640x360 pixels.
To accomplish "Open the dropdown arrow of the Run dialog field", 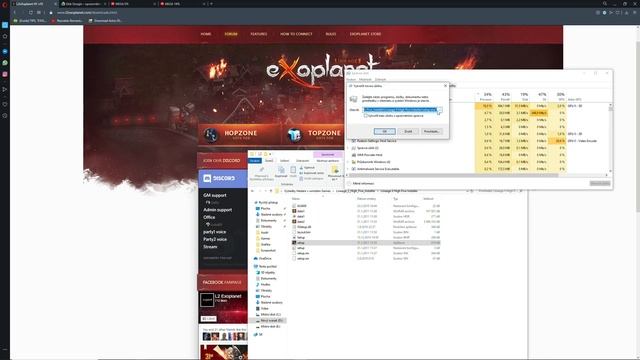I will (x=440, y=110).
